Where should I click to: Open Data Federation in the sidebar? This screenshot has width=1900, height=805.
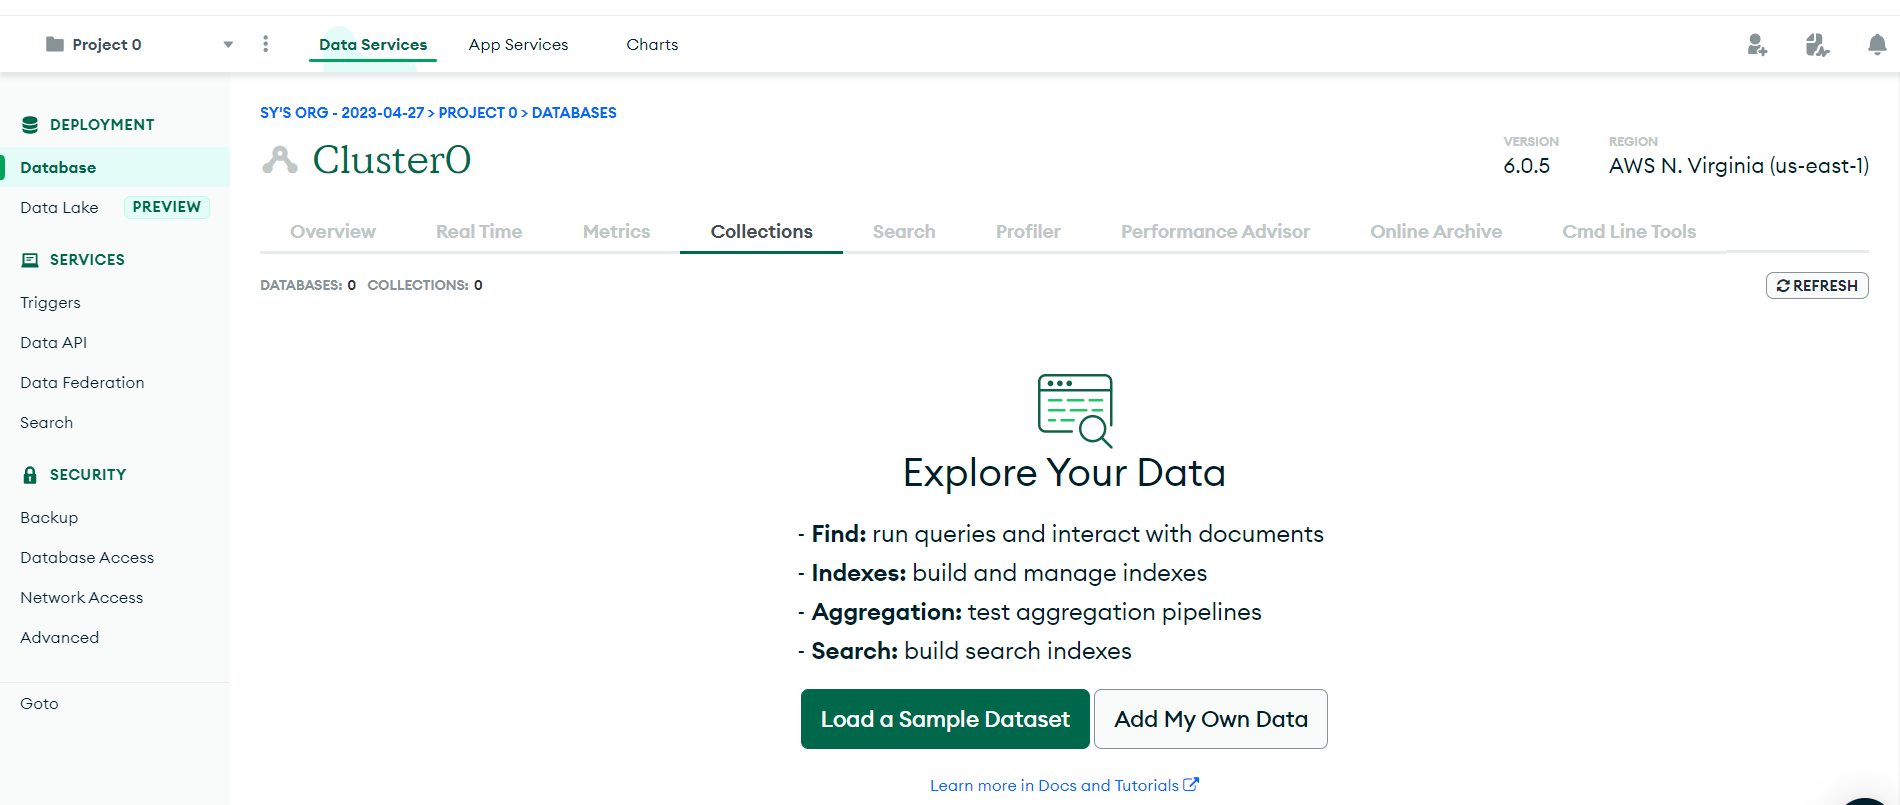pos(82,382)
